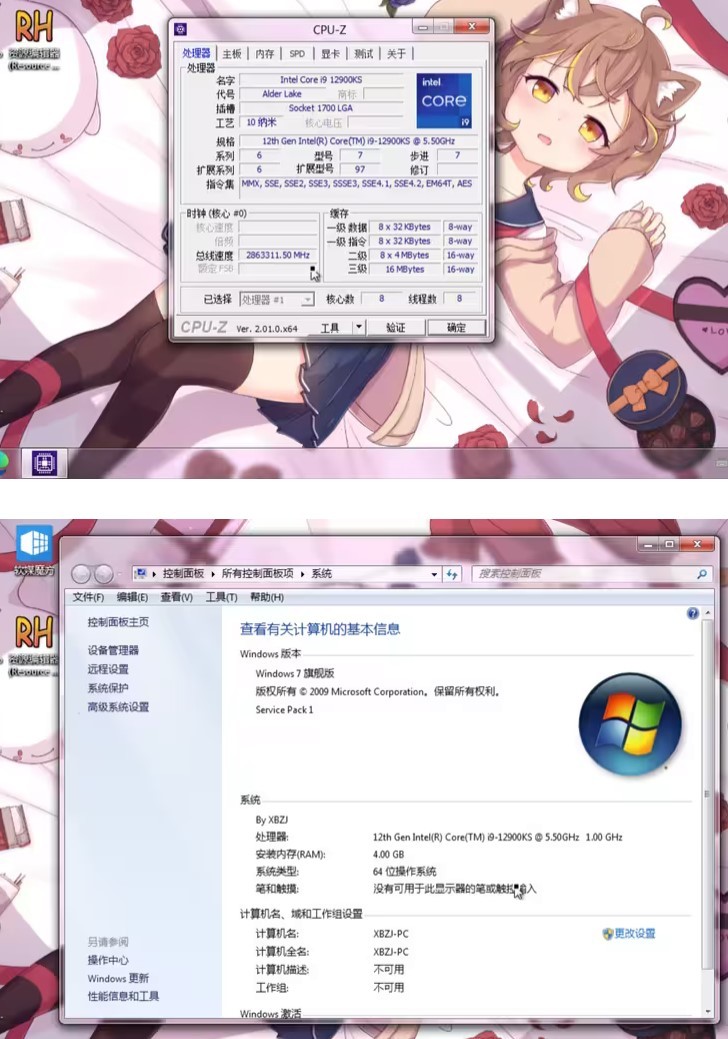Open the 文件(F) menu

[x=88, y=597]
